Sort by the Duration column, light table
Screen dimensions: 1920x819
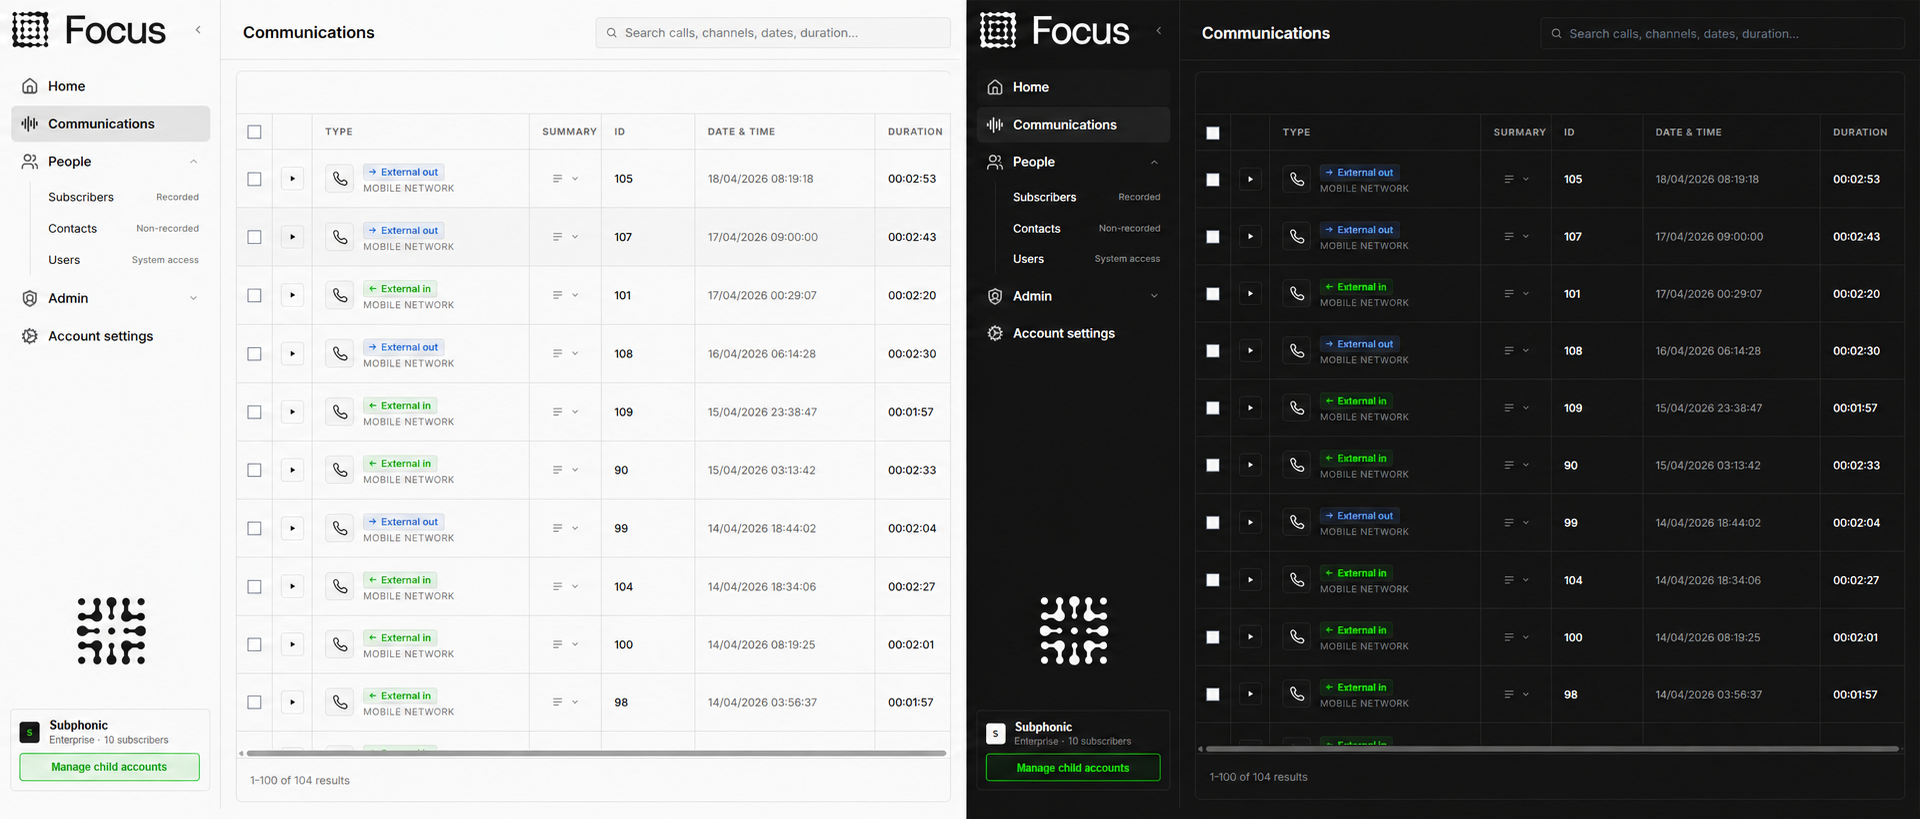click(x=915, y=132)
